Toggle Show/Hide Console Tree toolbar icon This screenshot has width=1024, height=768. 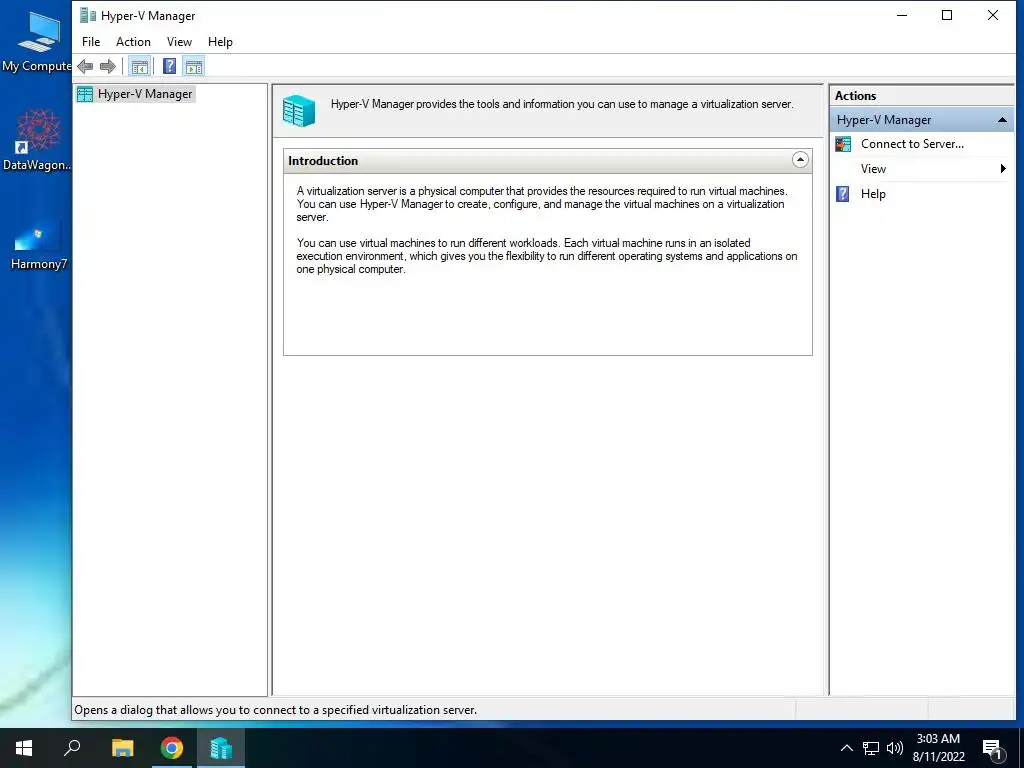139,66
